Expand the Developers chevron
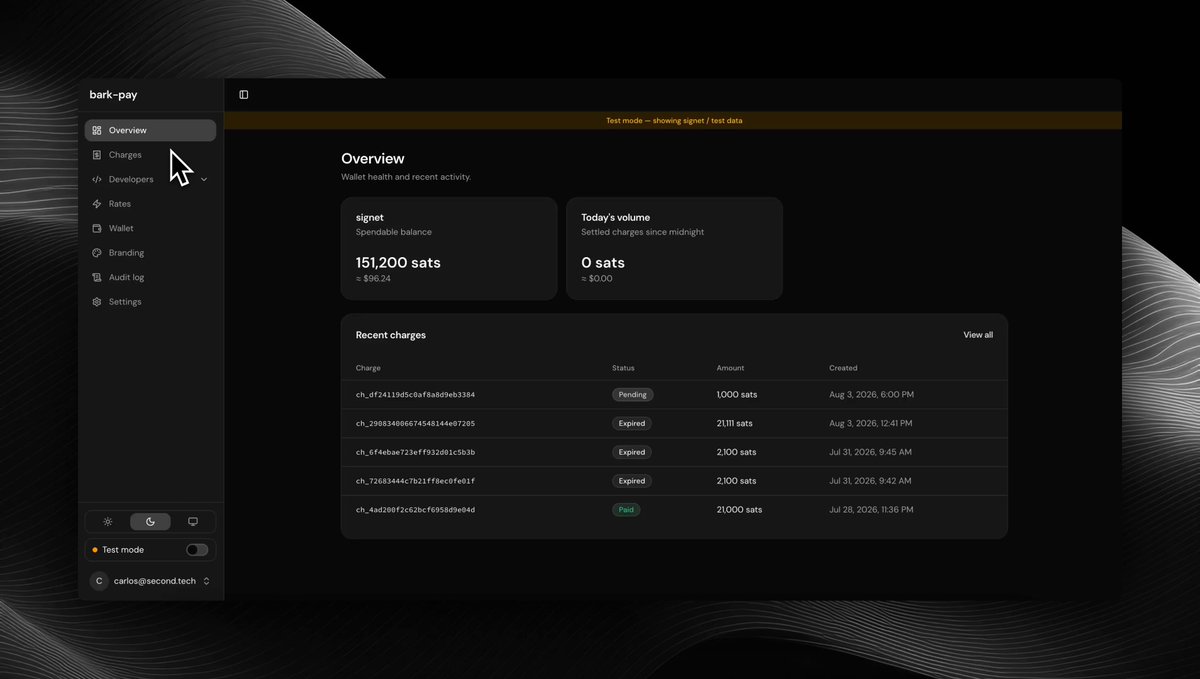 (x=204, y=180)
